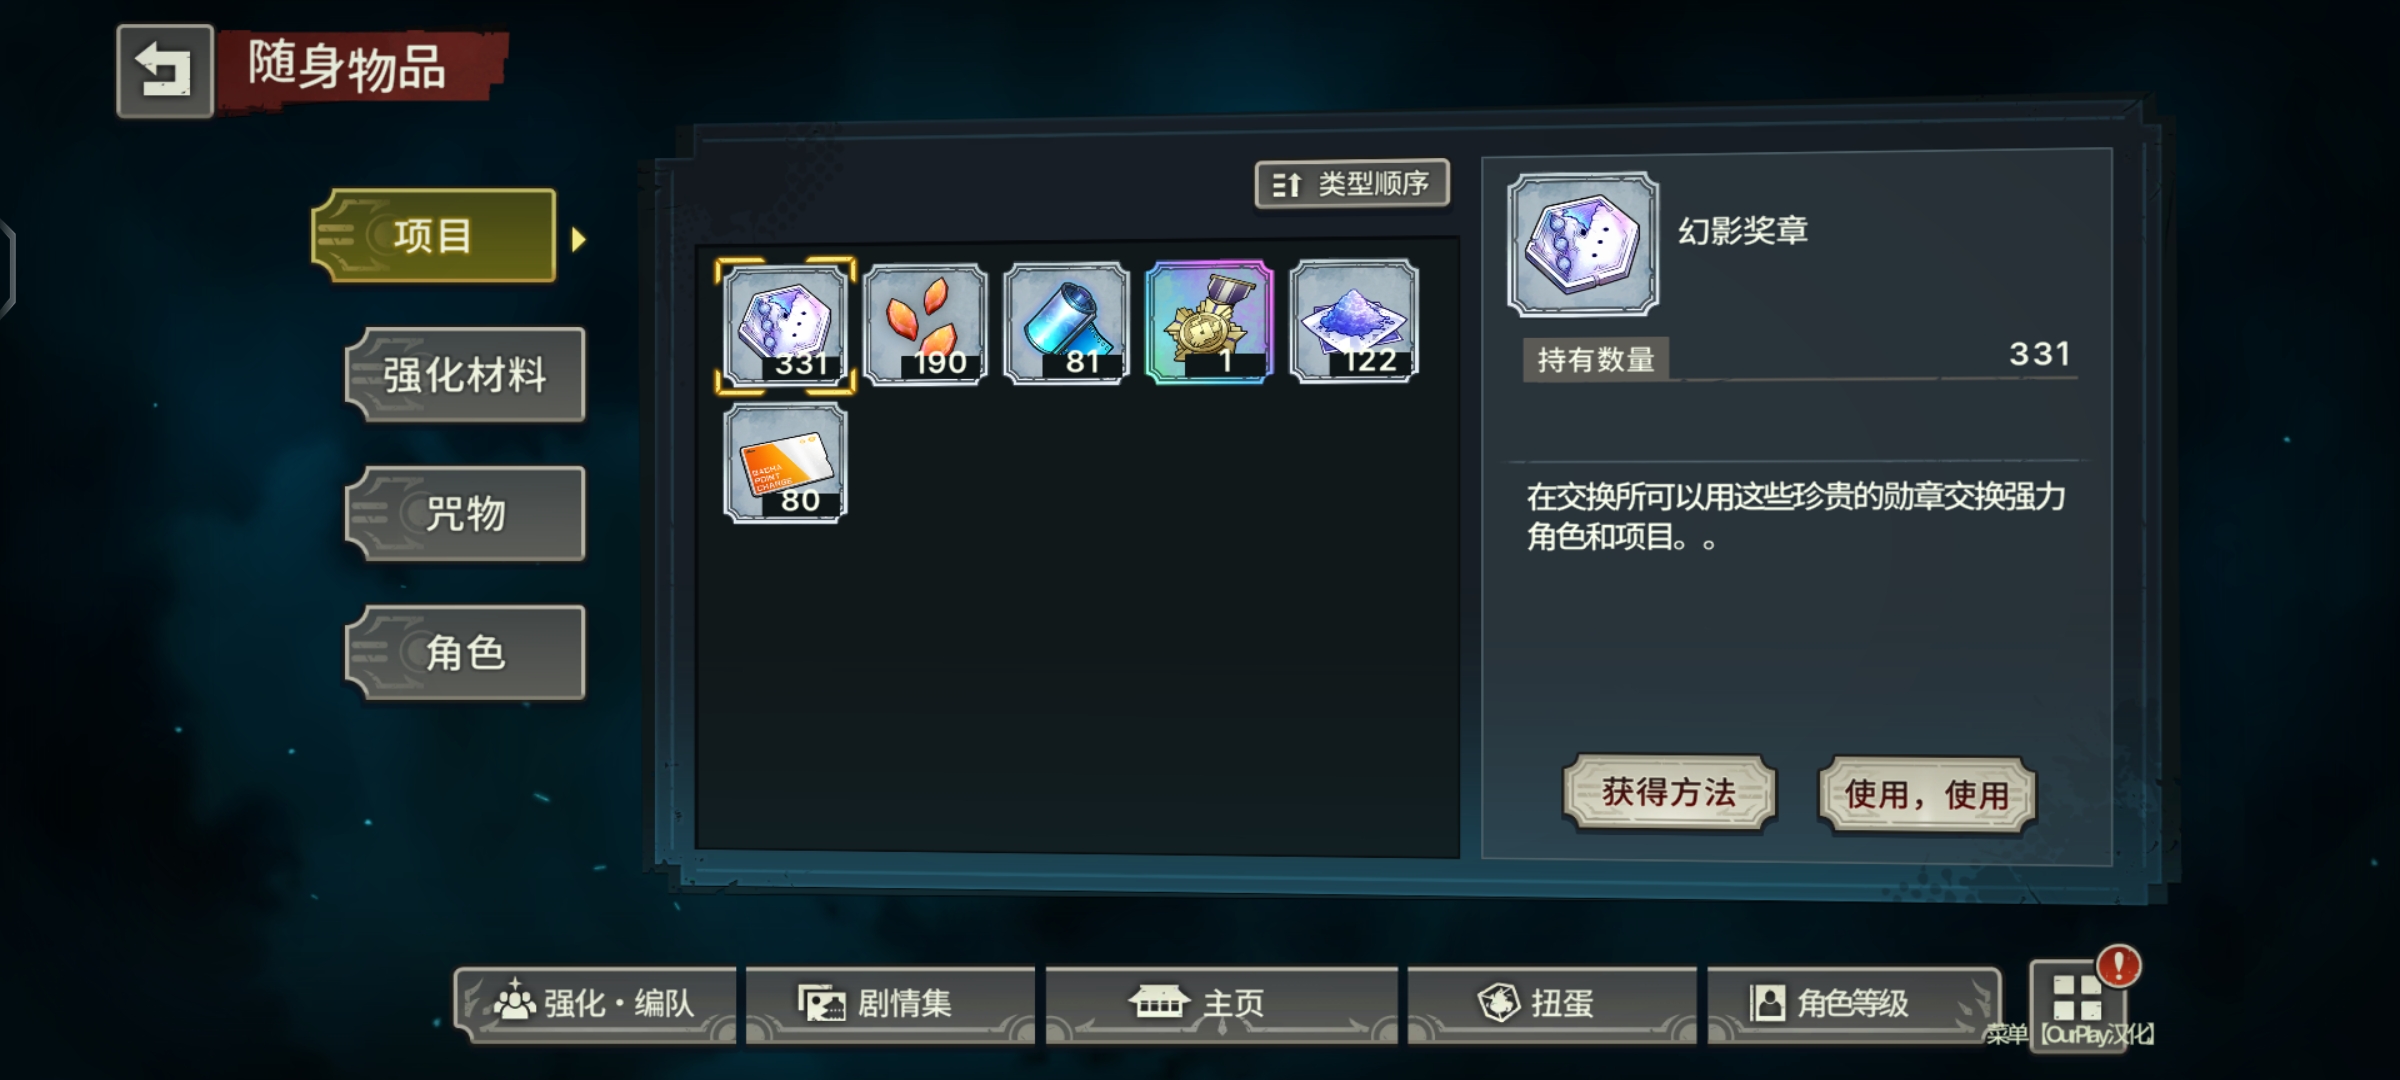Switch to the 强化材料 tab
The image size is (2400, 1080).
465,376
